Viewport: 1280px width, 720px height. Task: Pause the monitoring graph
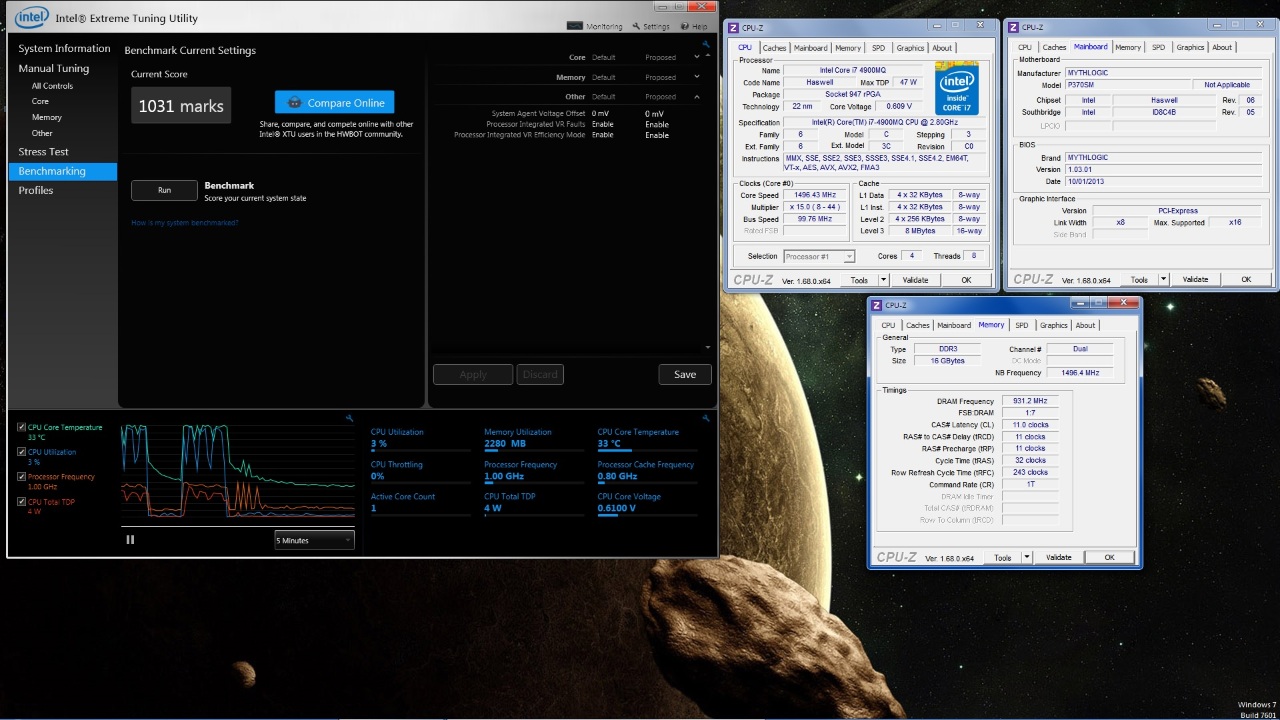pyautogui.click(x=130, y=540)
